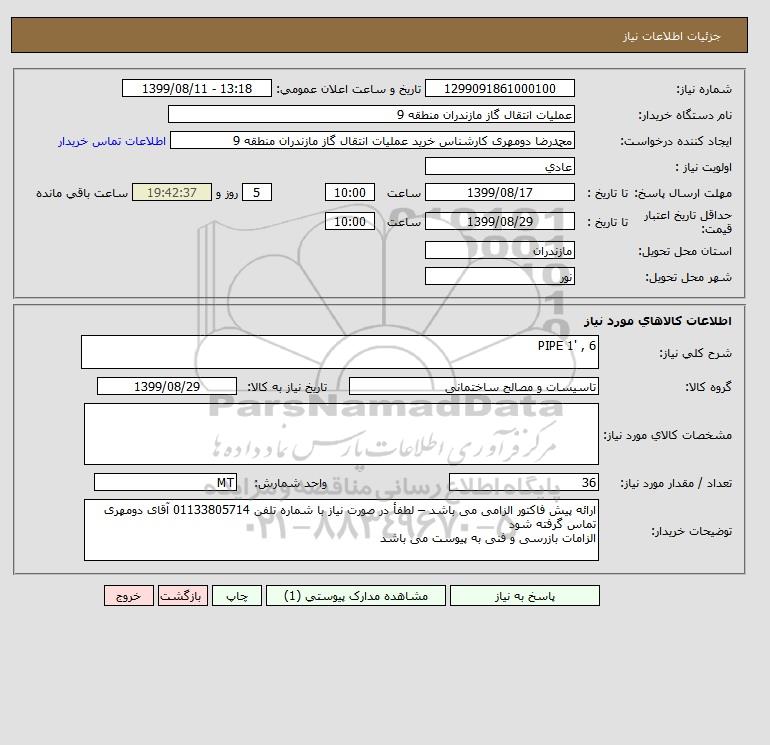The image size is (770, 745).
Task: Click response deadline date 1399/08/17
Action: coord(499,193)
